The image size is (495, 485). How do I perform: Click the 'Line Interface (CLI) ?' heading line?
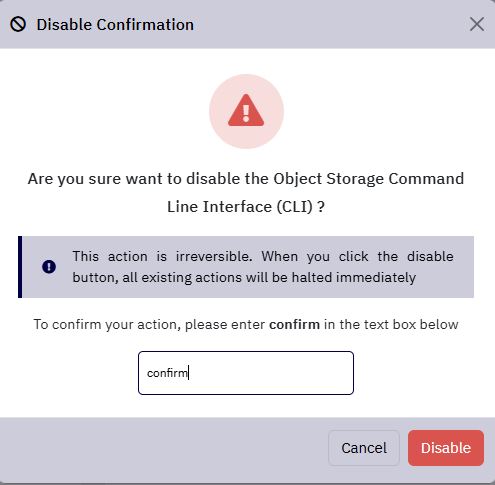(246, 207)
